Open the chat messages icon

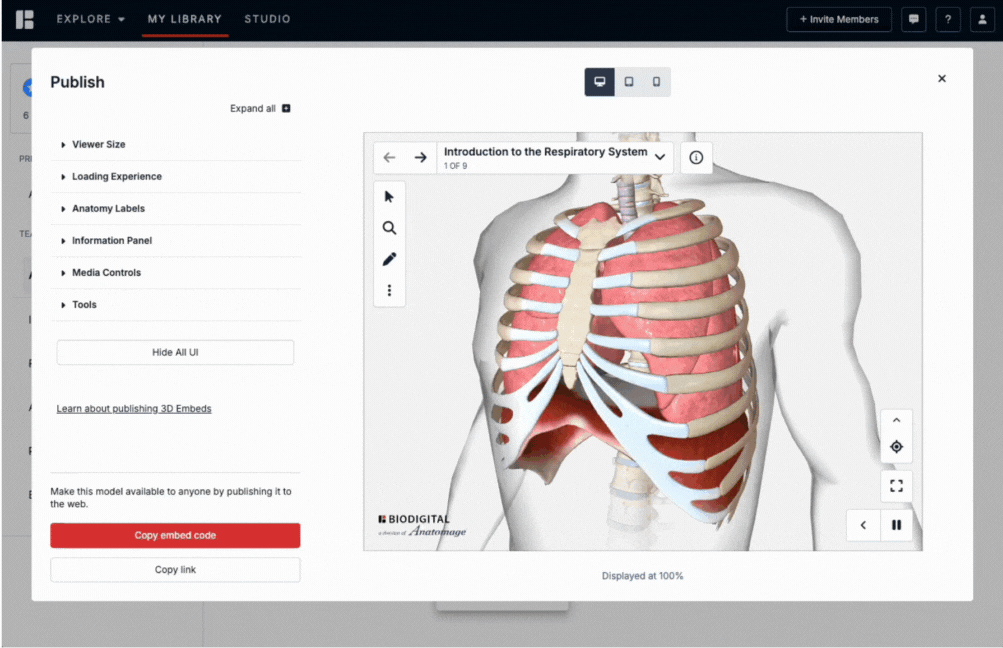tap(913, 19)
